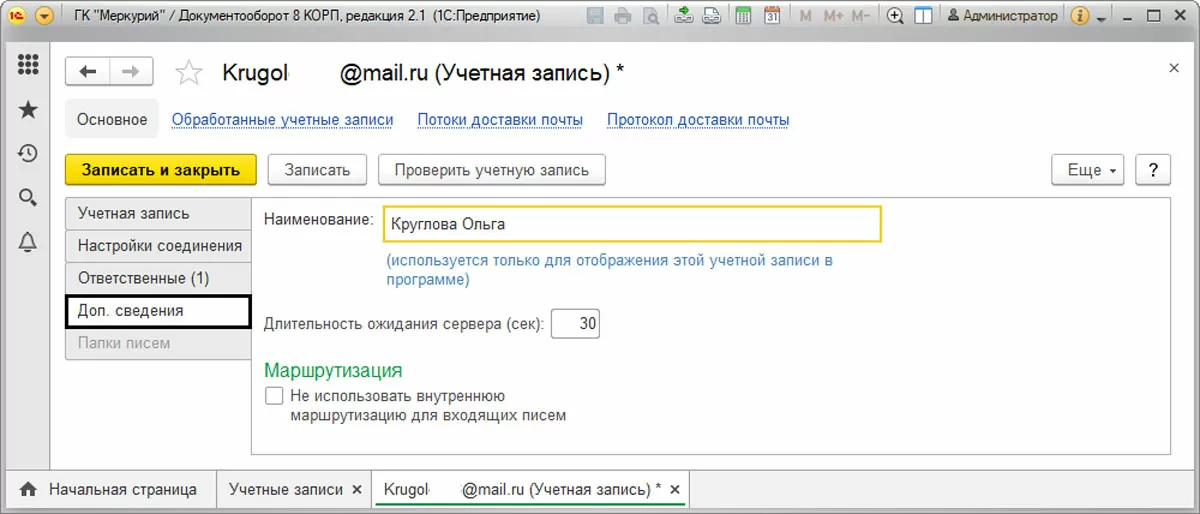The width and height of the screenshot is (1200, 514).
Task: Open the Calculator icon in title bar
Action: [743, 16]
